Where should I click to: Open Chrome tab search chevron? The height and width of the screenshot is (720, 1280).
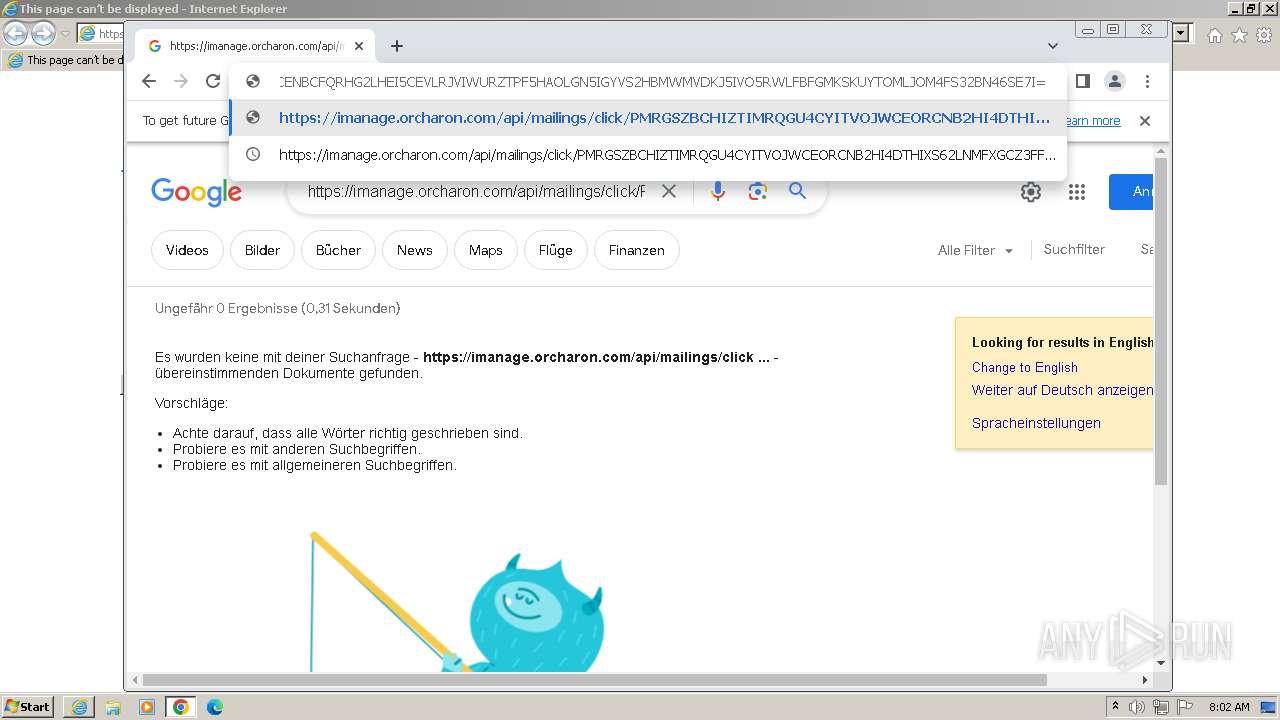pos(1053,46)
